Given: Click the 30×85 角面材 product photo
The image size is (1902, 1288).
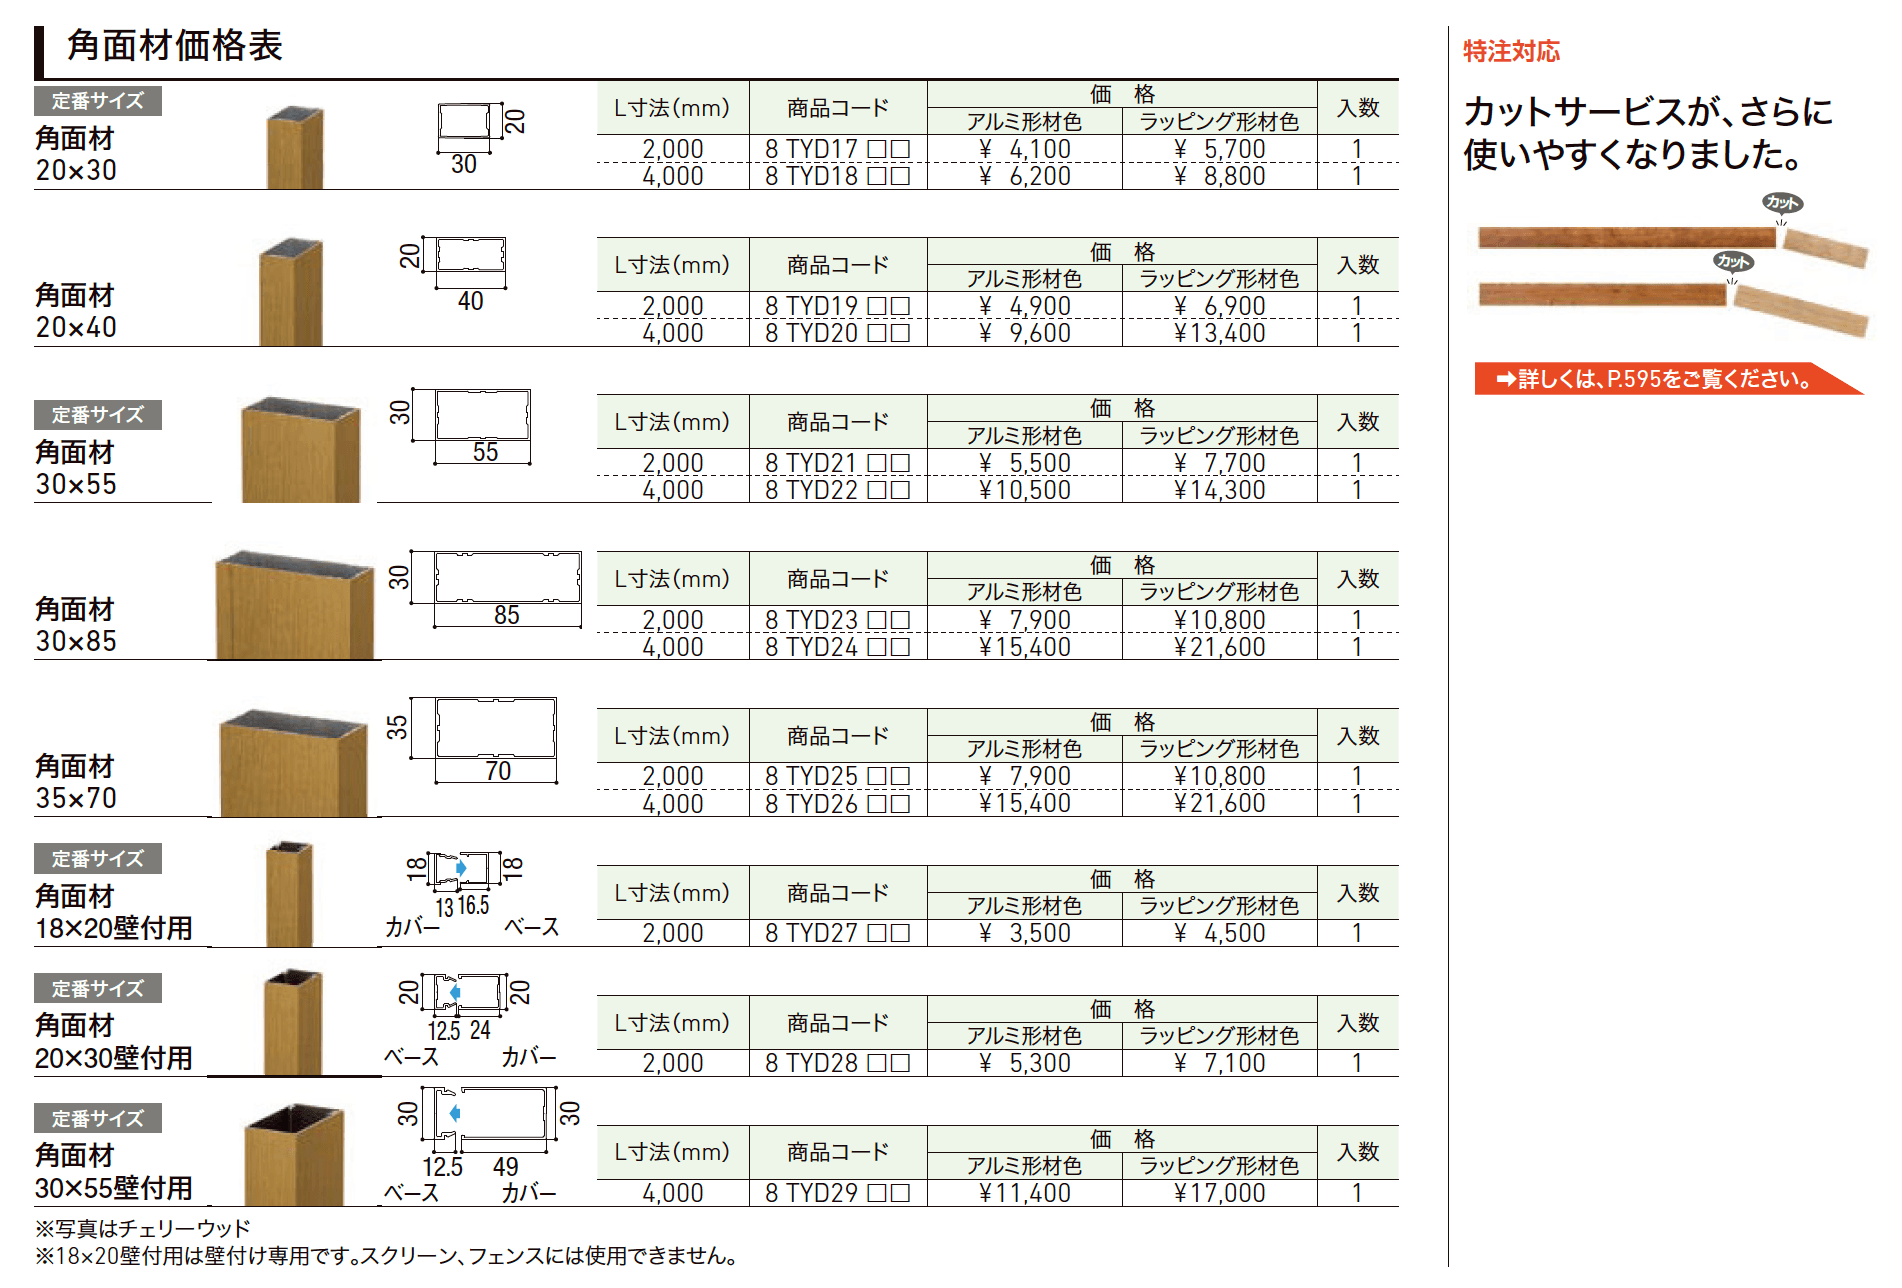Looking at the screenshot, I should tap(295, 605).
